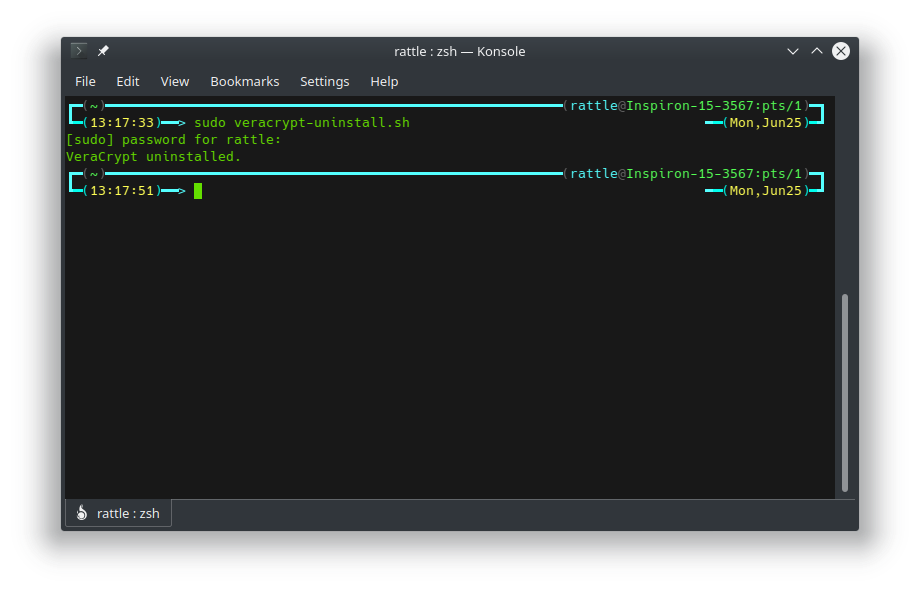This screenshot has height=592, width=920.
Task: Click the 'rattle : zsh — Konsole' window title
Action: point(459,52)
